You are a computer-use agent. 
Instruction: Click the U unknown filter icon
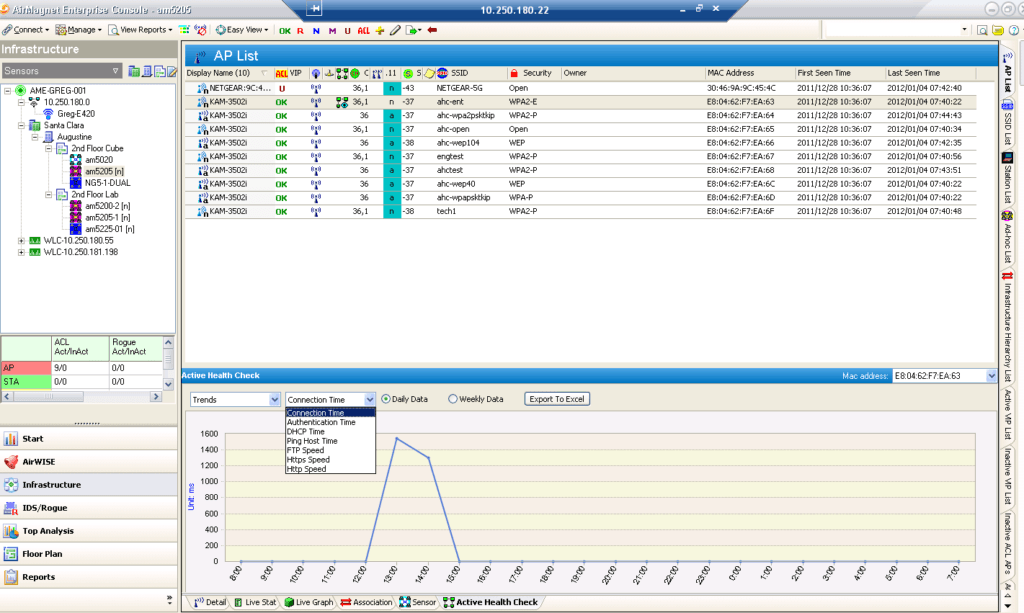coord(347,31)
